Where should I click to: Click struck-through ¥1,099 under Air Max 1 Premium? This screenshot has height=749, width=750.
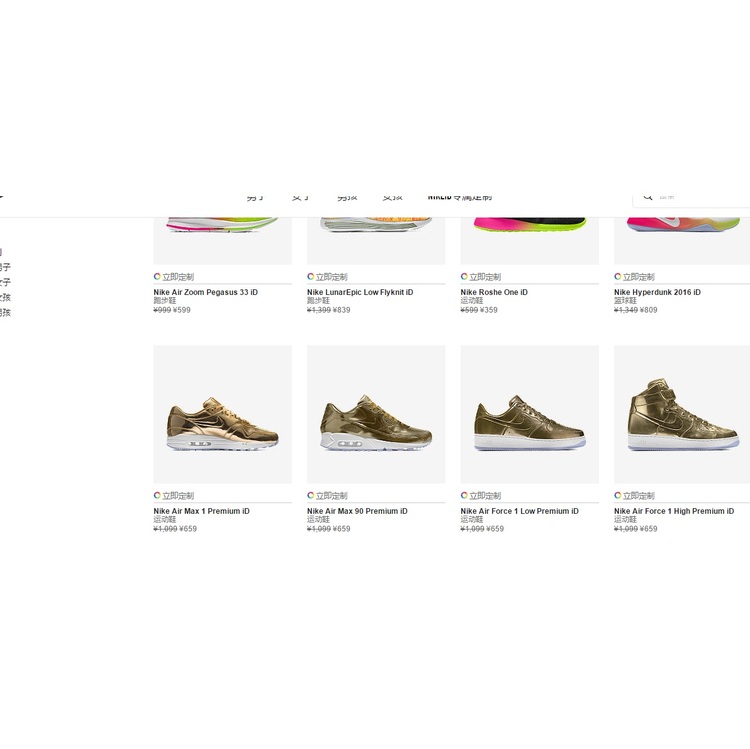pyautogui.click(x=165, y=529)
